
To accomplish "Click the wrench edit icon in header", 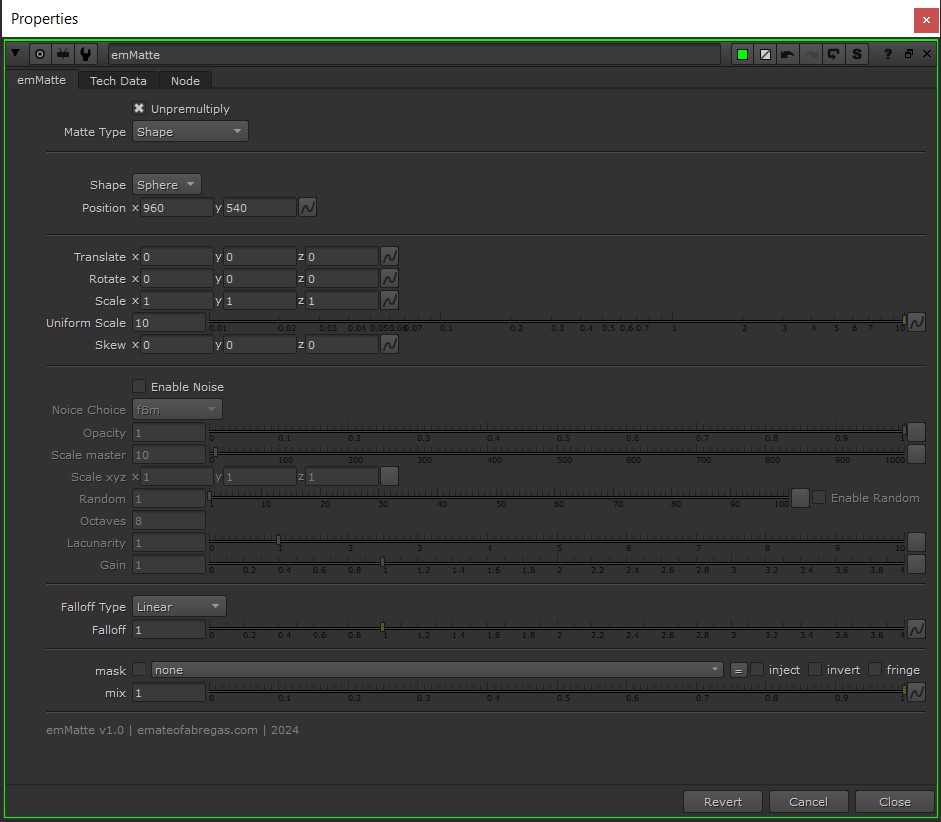I will [x=85, y=54].
